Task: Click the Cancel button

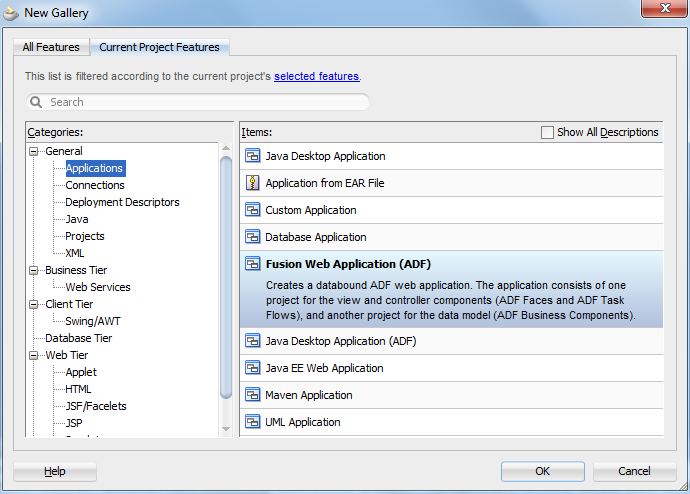Action: pos(634,471)
